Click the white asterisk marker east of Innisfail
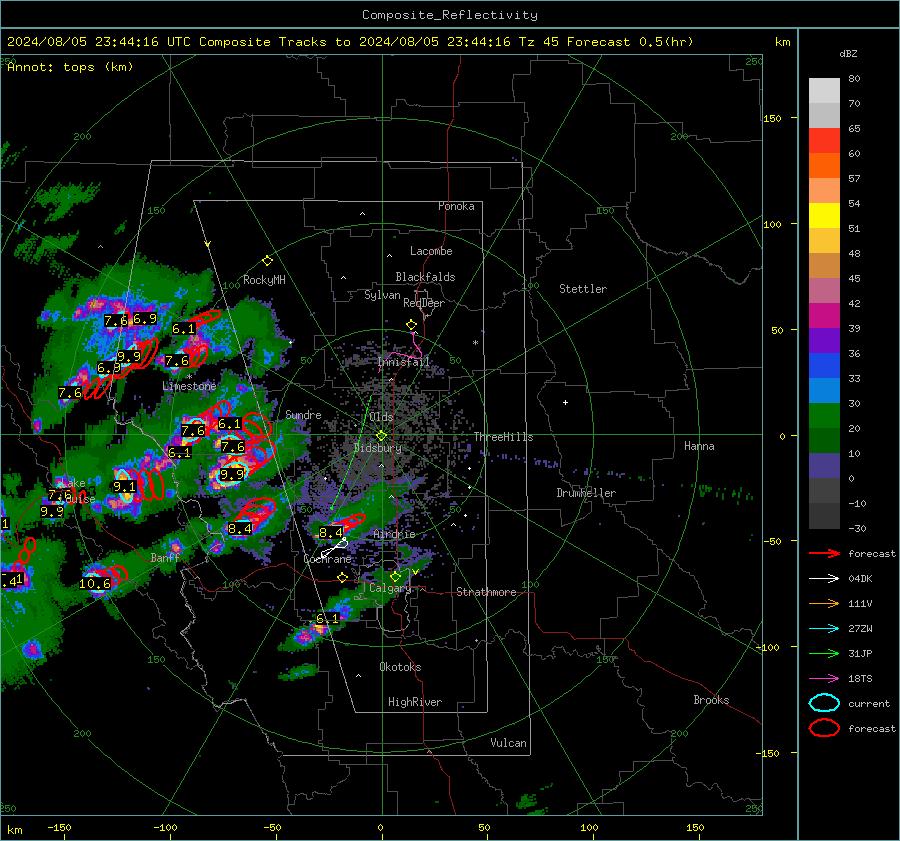The image size is (900, 841). (475, 343)
